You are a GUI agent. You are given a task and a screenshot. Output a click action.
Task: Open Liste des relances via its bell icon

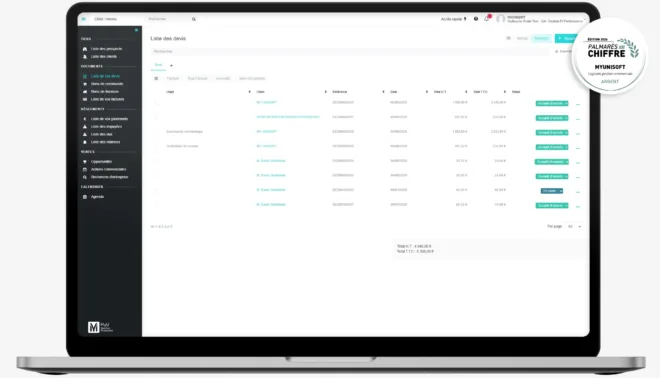[85, 142]
